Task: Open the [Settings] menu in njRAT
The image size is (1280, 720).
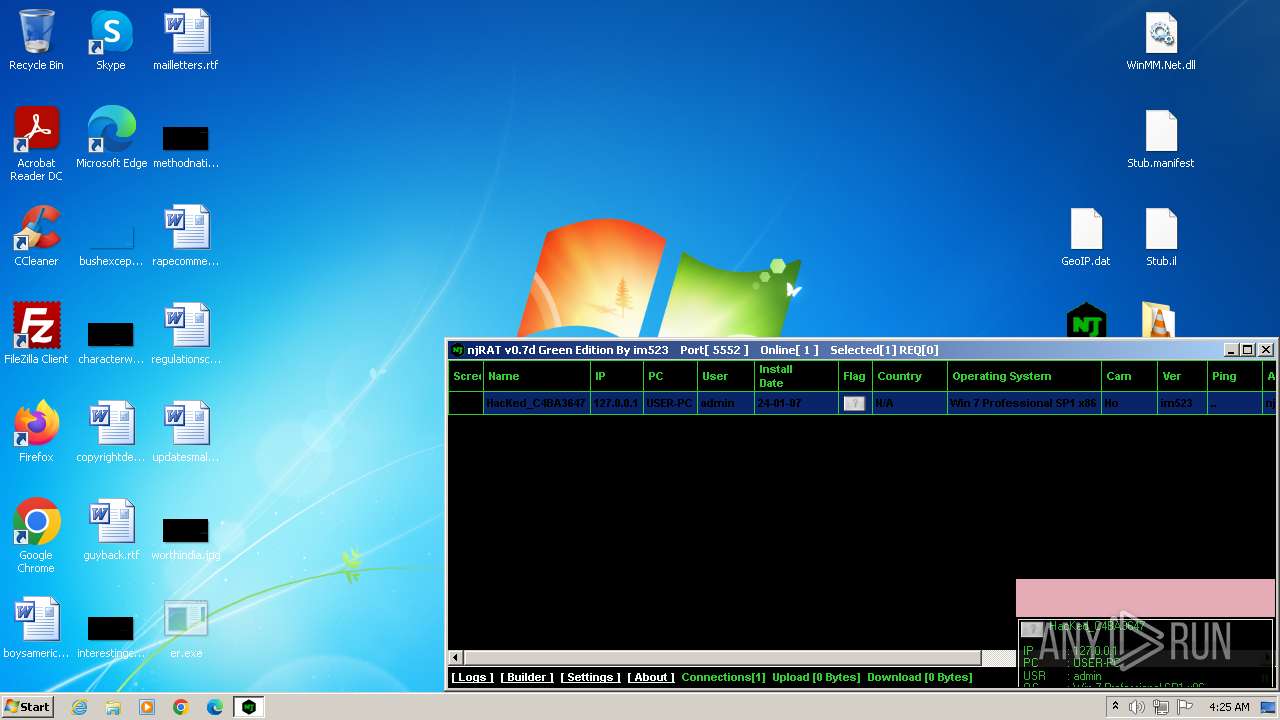Action: tap(590, 677)
